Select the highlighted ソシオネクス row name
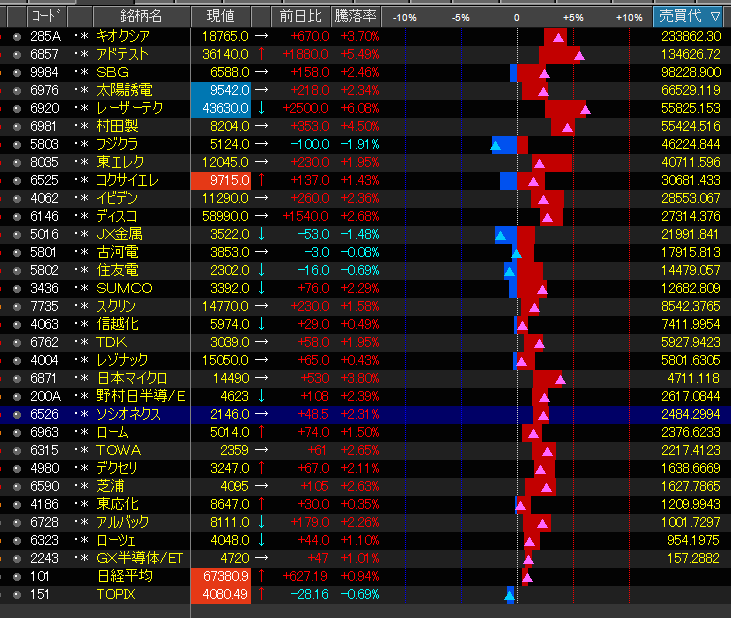Viewport: 731px width, 618px height. pos(128,414)
